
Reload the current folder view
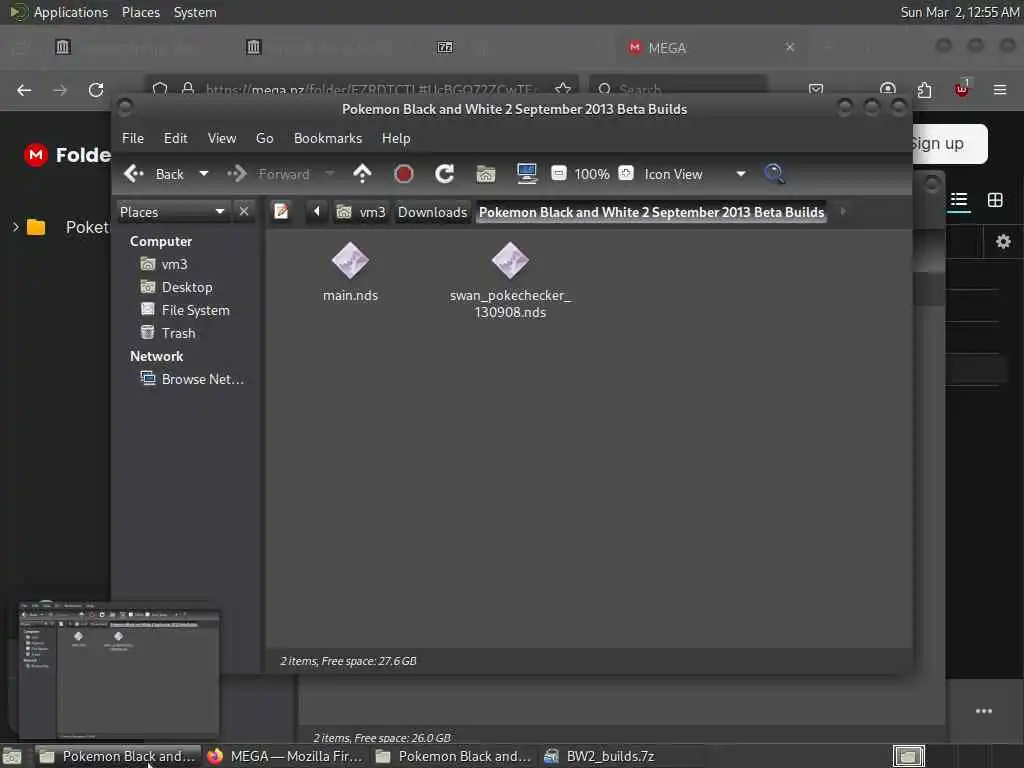point(445,174)
